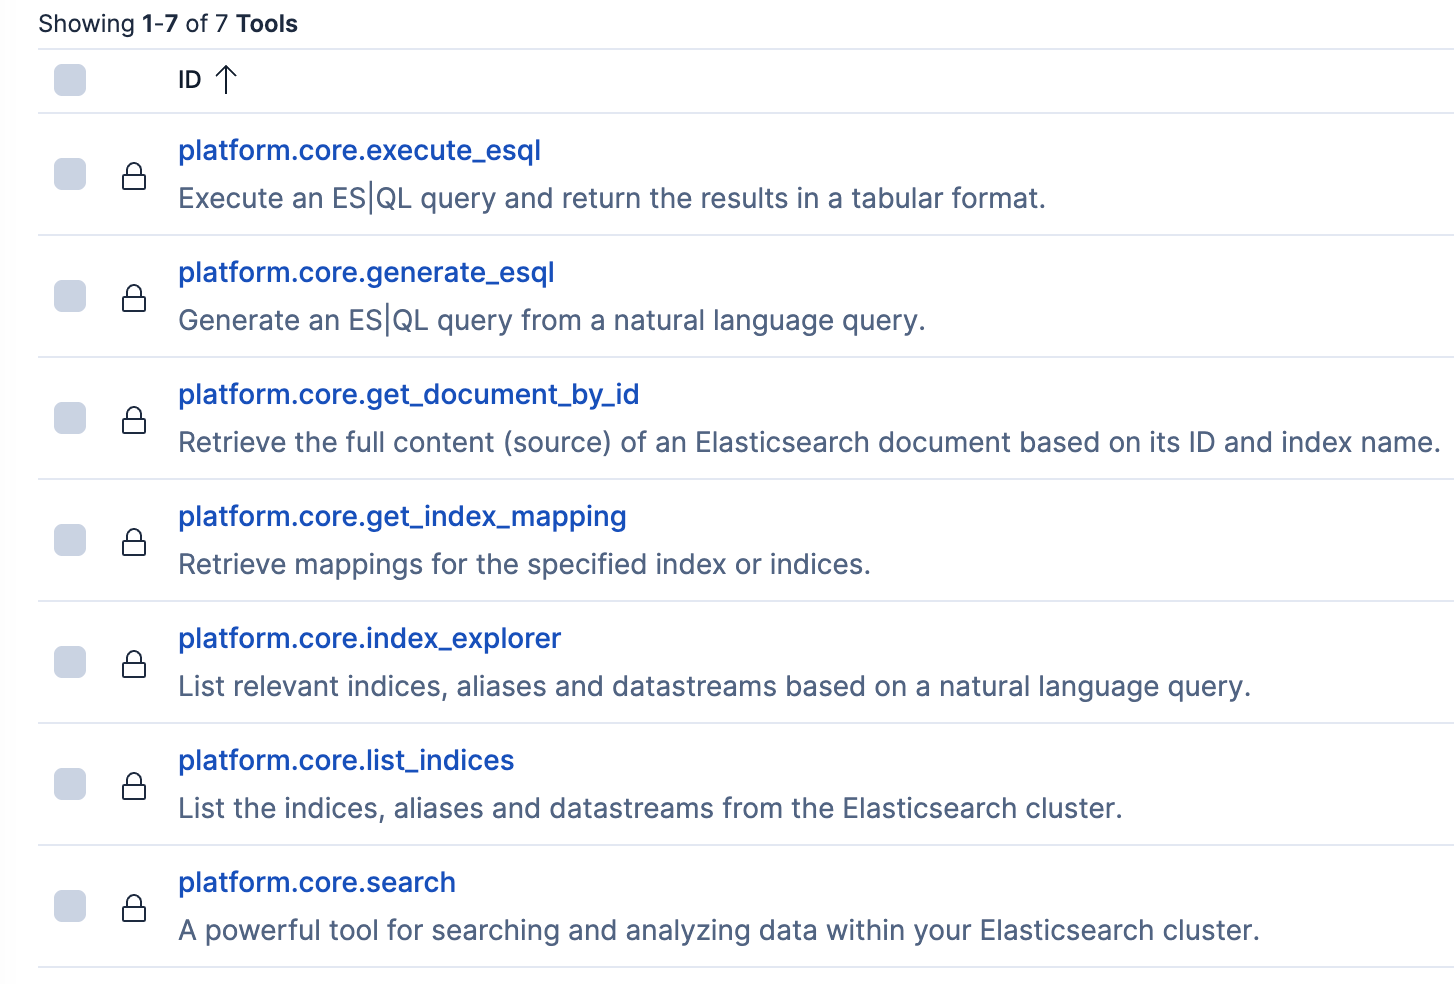Check the platform.core.execute_esql row checkbox

coord(70,174)
